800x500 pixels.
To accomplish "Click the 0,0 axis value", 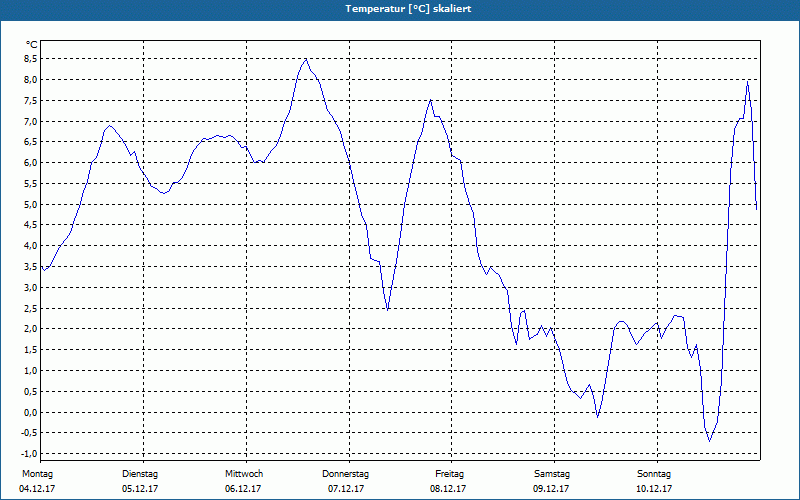I will pos(31,413).
